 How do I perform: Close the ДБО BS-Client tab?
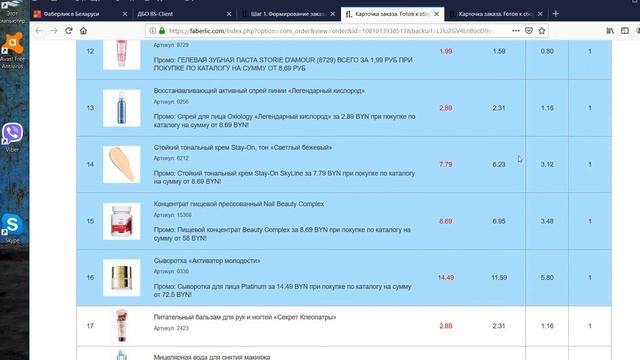click(x=229, y=14)
